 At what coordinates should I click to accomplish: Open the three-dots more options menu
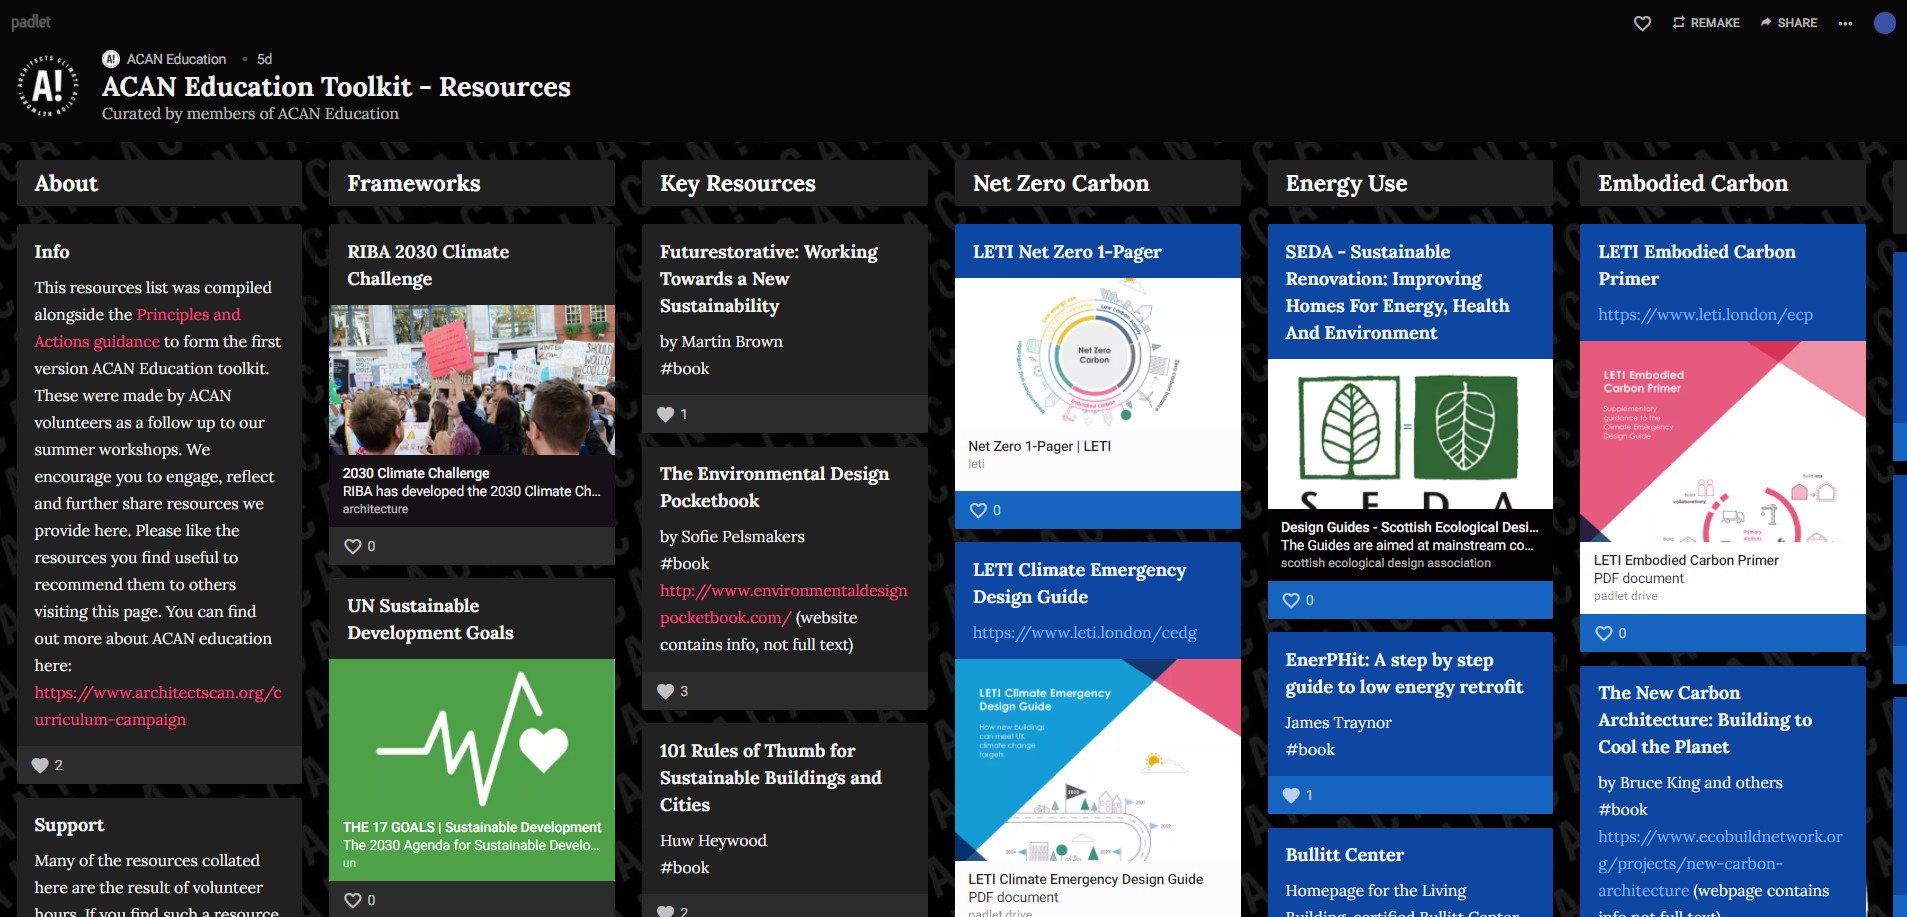[x=1845, y=23]
